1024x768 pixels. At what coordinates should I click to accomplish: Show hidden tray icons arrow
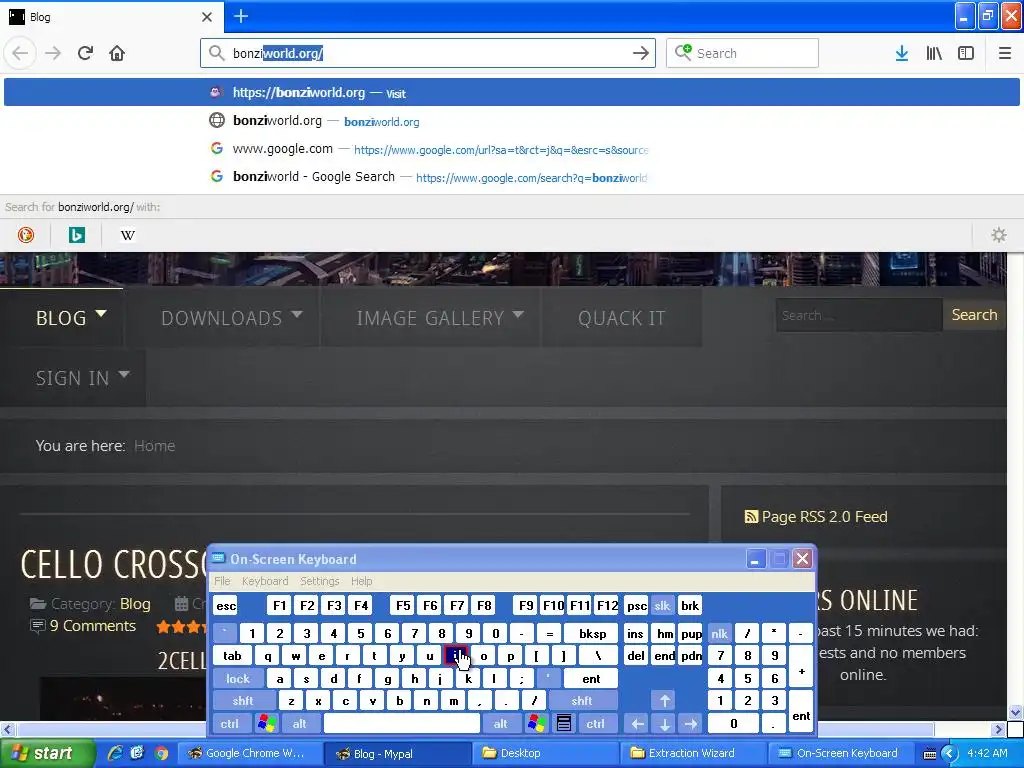click(949, 753)
